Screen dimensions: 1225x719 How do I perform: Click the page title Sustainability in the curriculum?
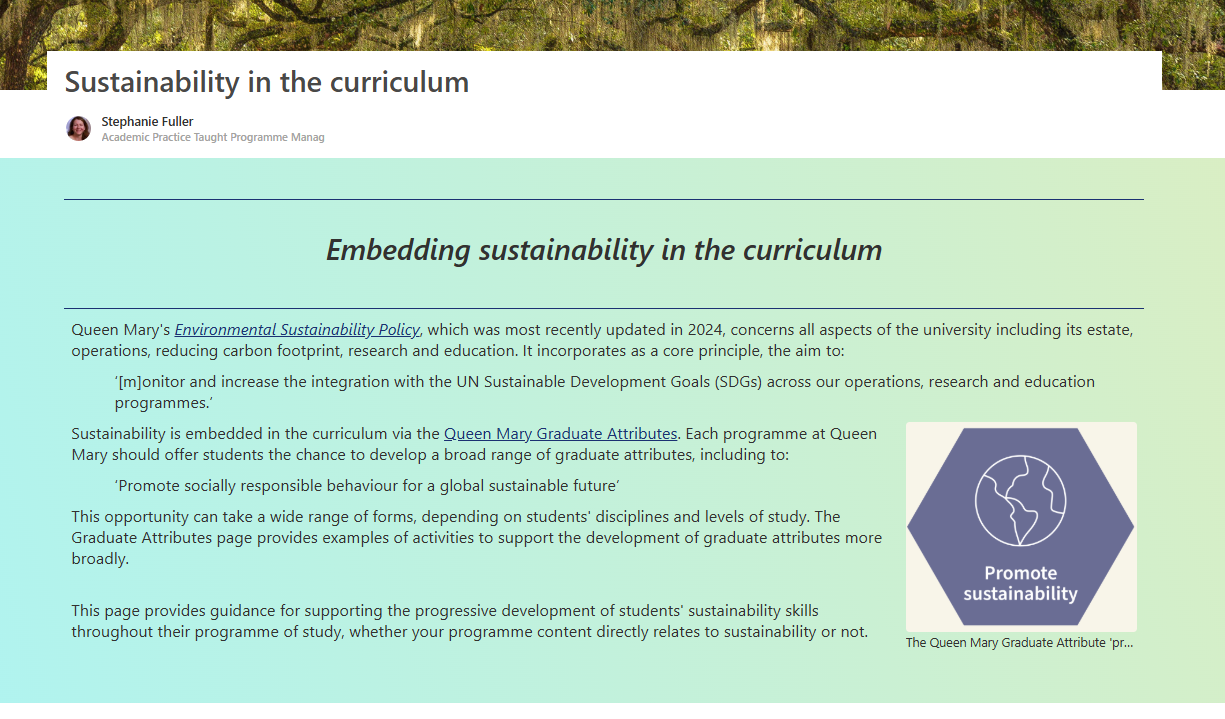pyautogui.click(x=267, y=82)
